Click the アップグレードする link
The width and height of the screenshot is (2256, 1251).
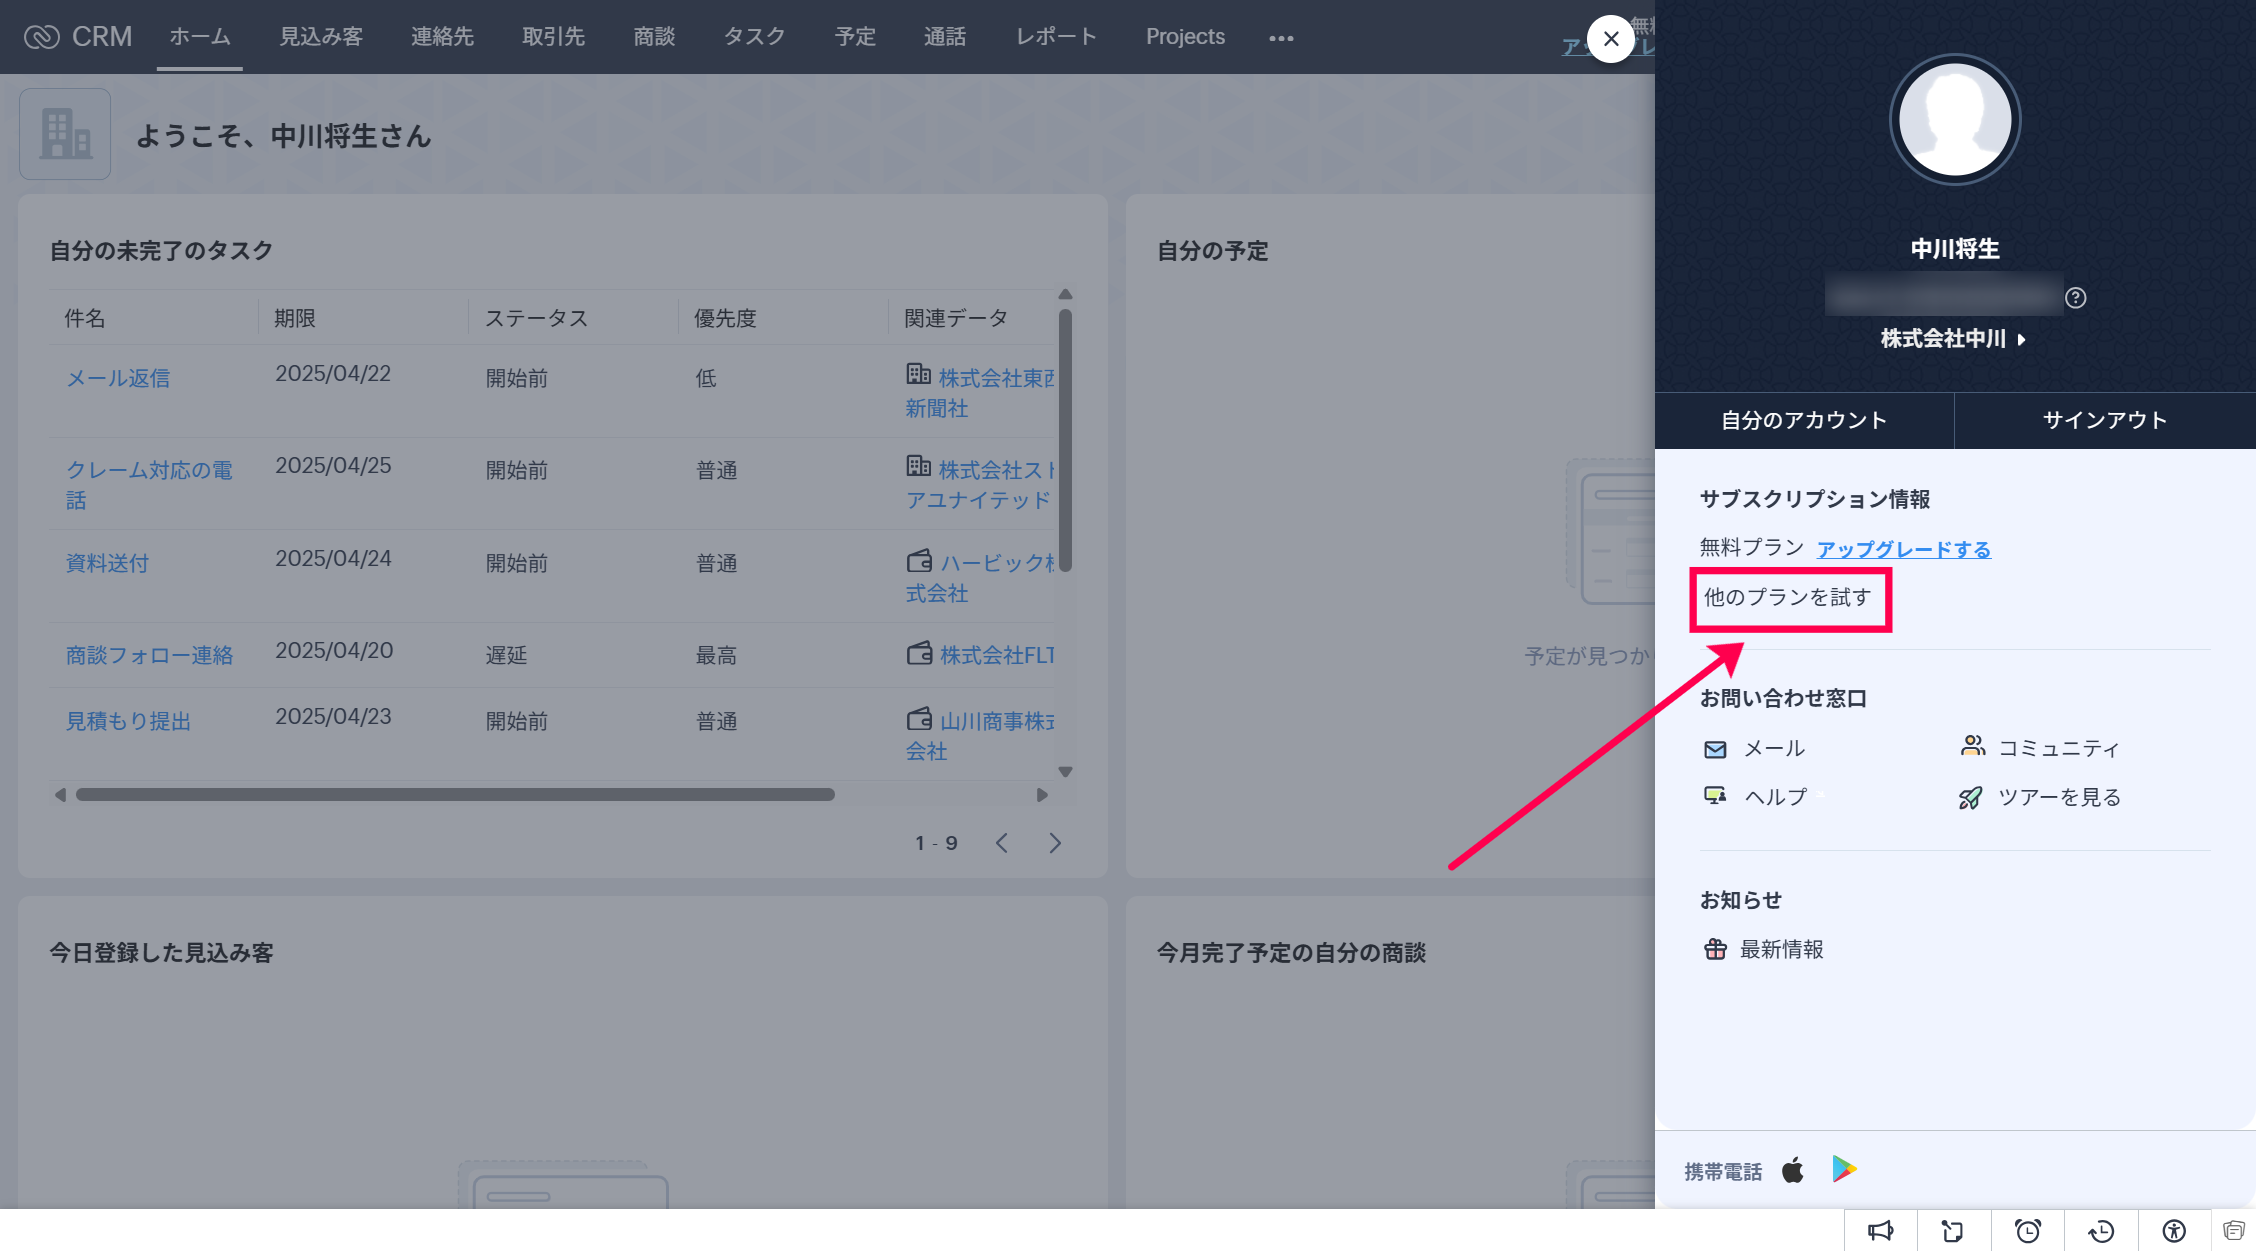(x=1903, y=549)
